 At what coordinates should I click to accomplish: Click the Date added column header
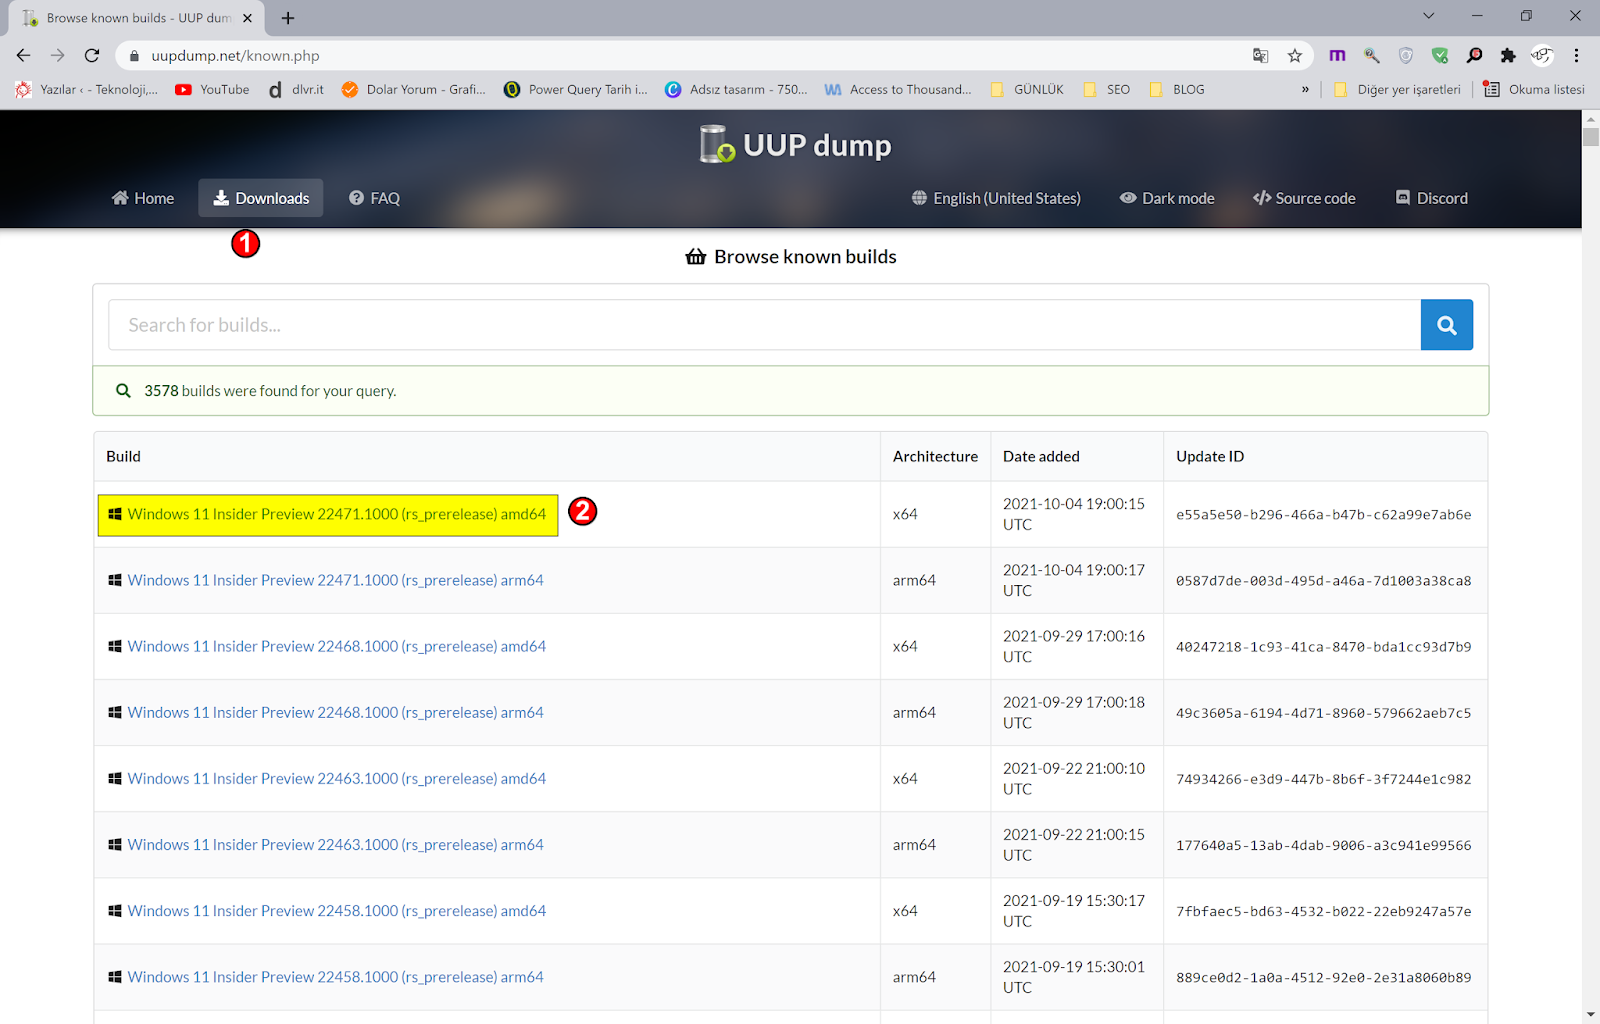[1041, 456]
